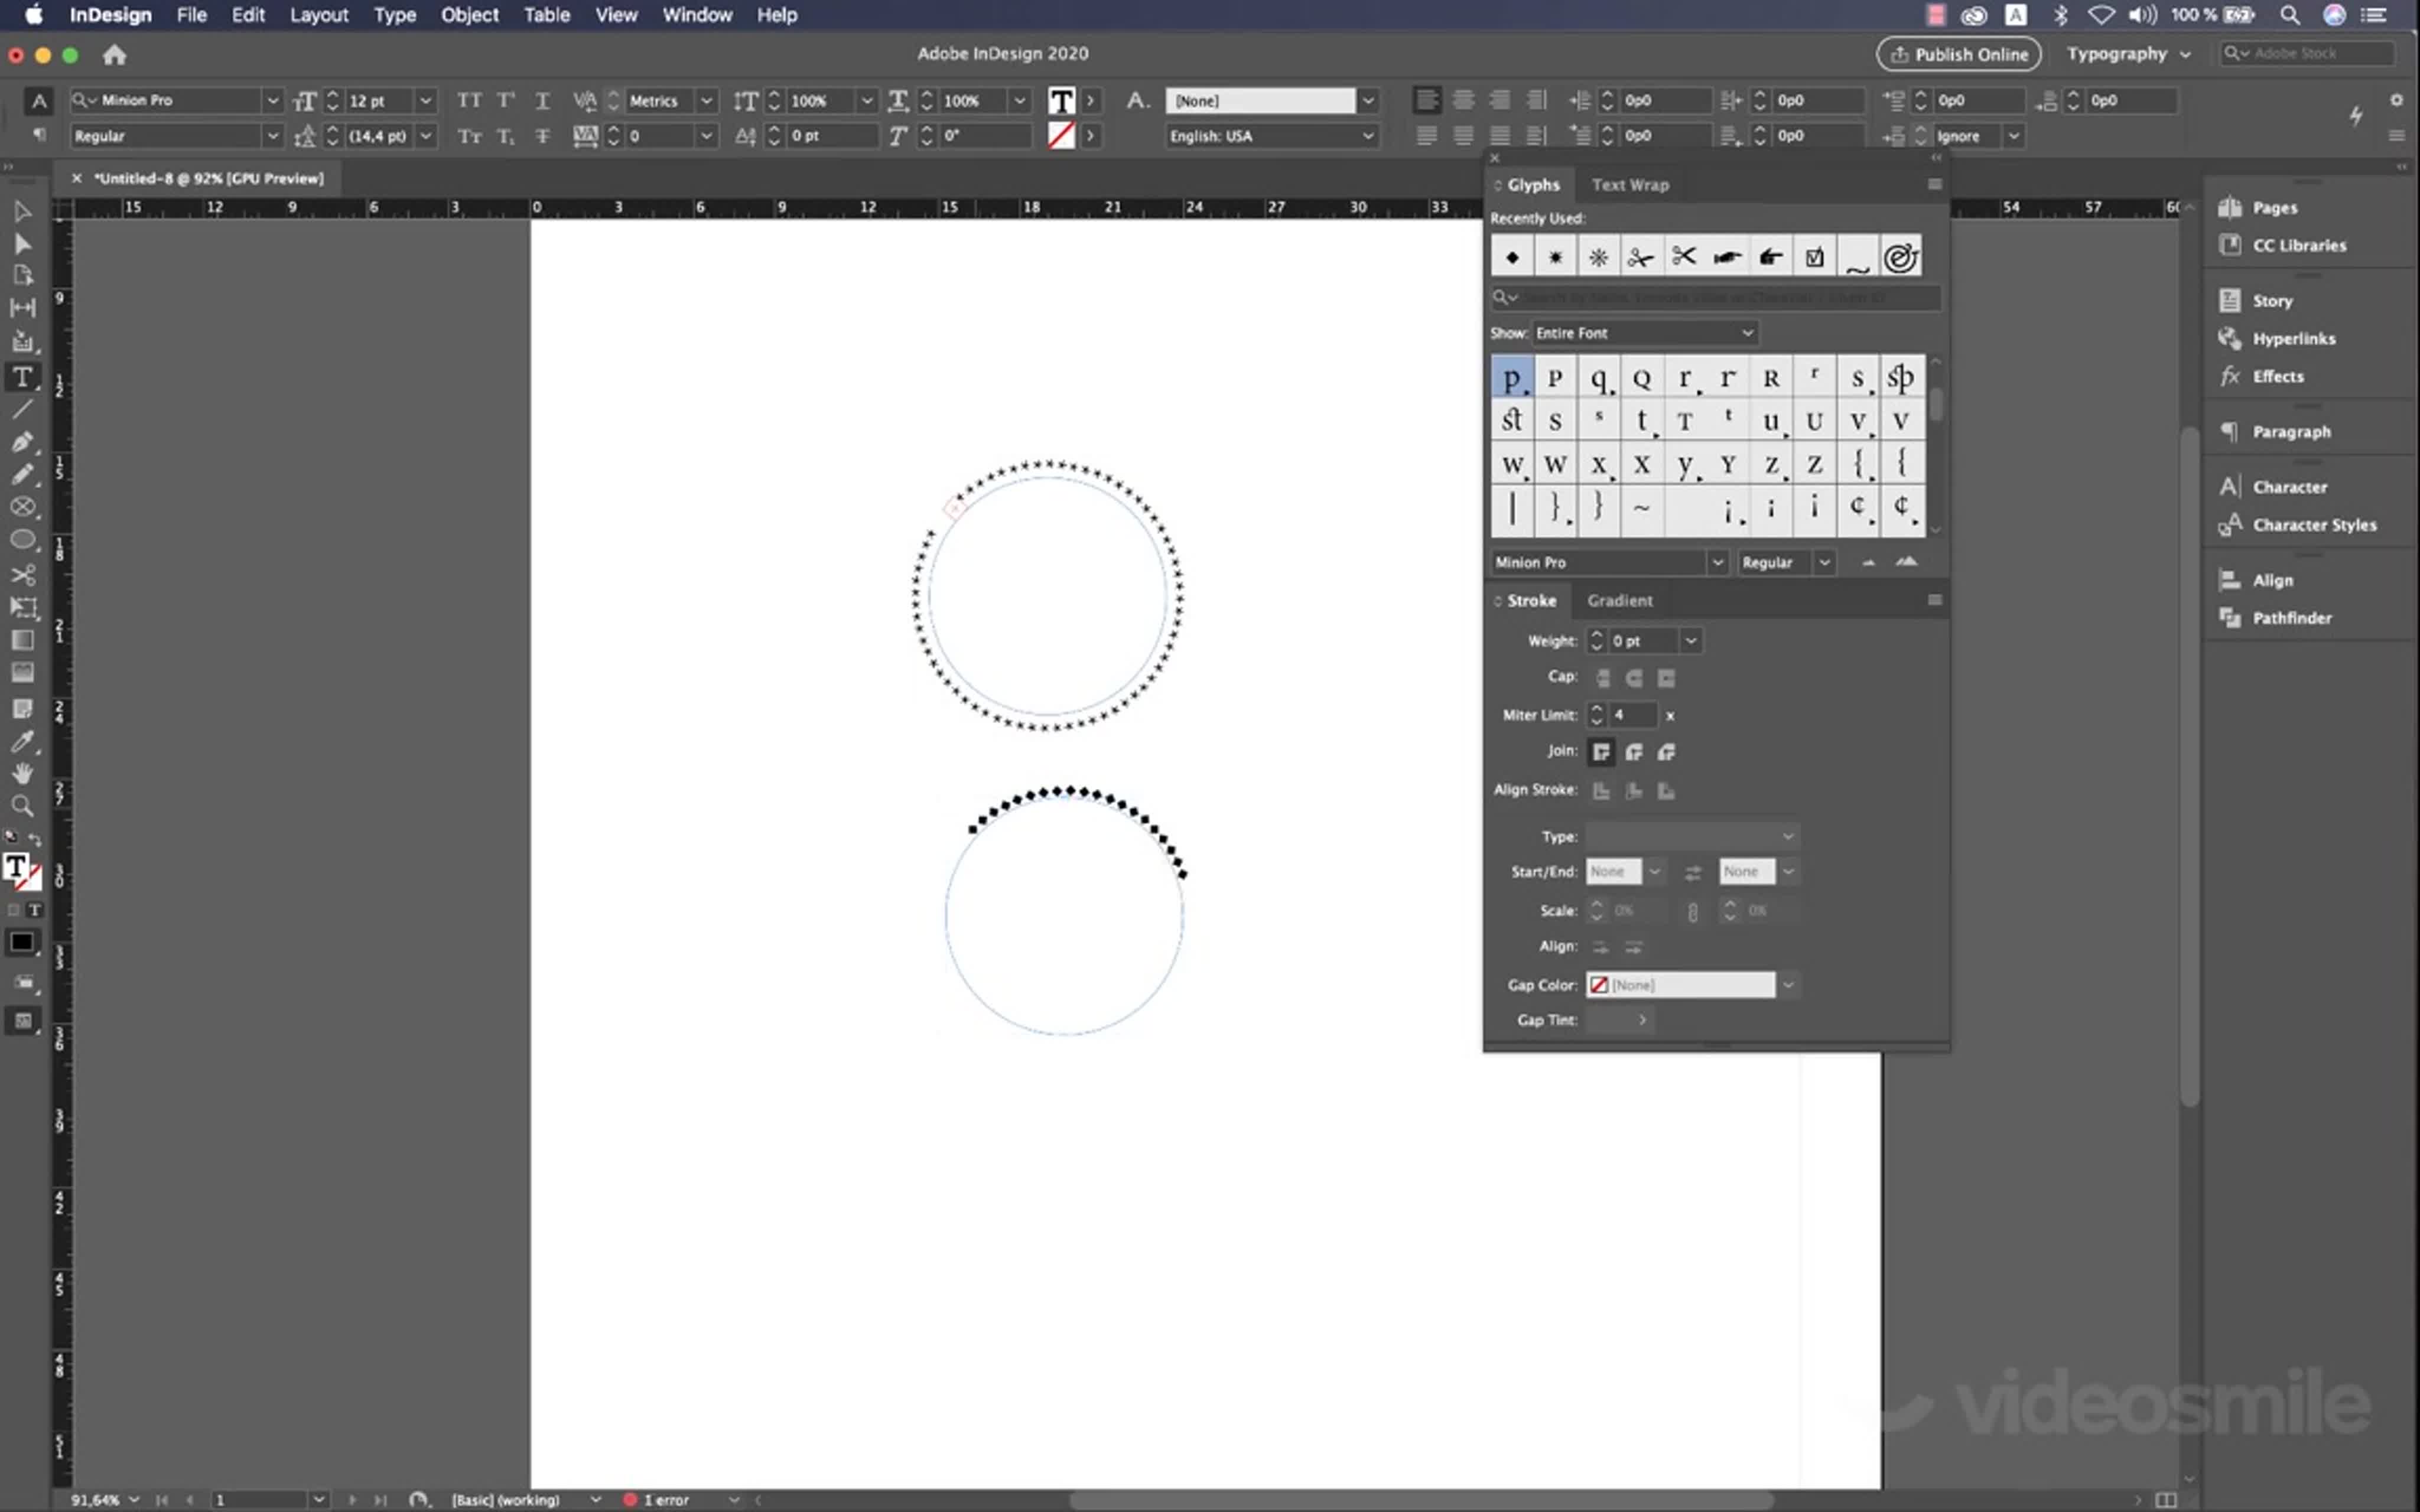Screen dimensions: 2420x1512
Task: Select the Pen tool
Action: [22, 442]
